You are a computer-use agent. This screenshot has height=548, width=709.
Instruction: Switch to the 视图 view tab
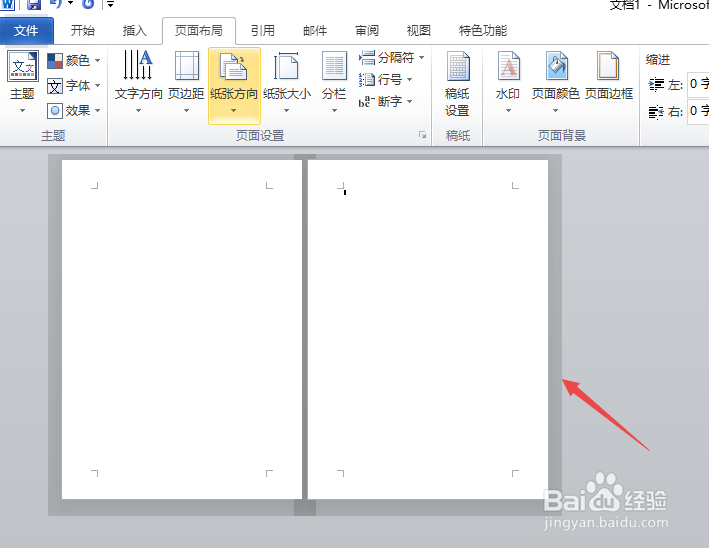coord(419,30)
